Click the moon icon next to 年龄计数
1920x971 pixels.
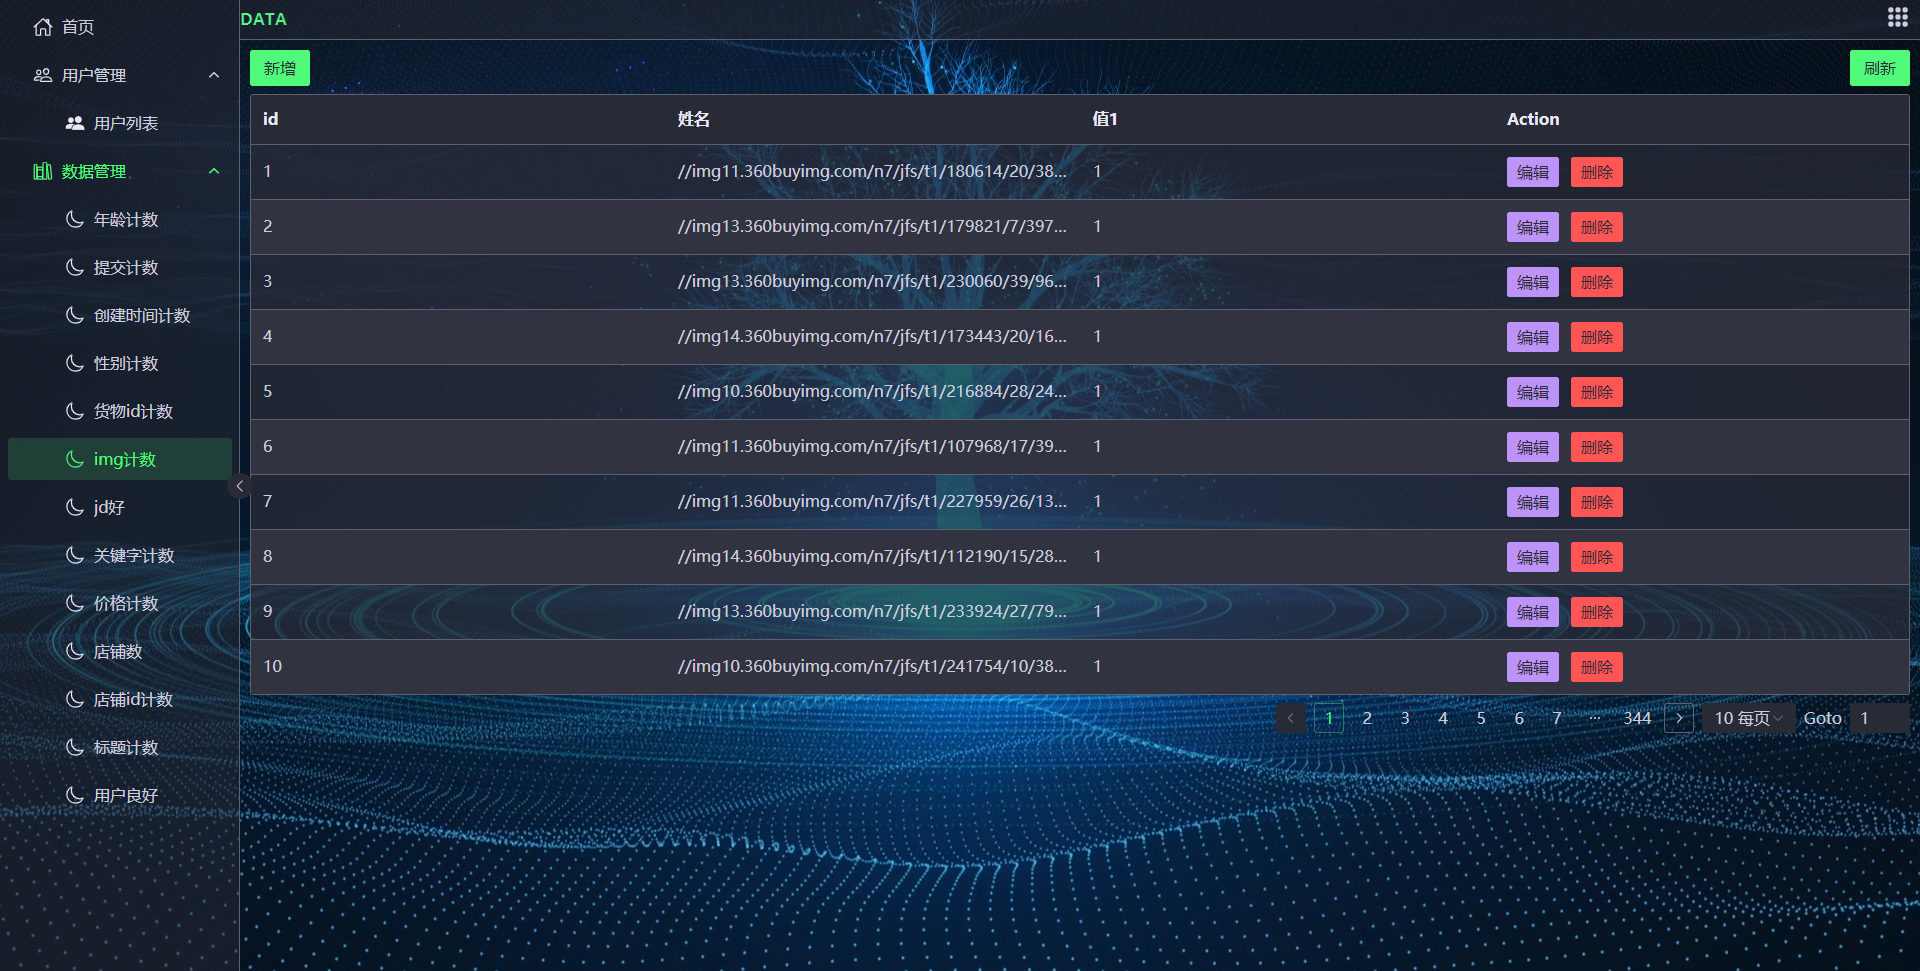[x=75, y=219]
